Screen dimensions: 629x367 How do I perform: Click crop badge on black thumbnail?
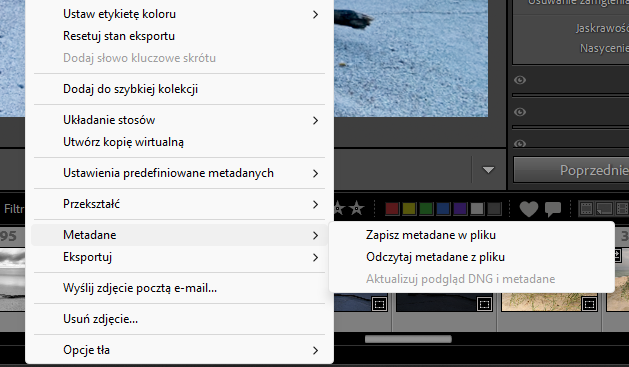[485, 304]
